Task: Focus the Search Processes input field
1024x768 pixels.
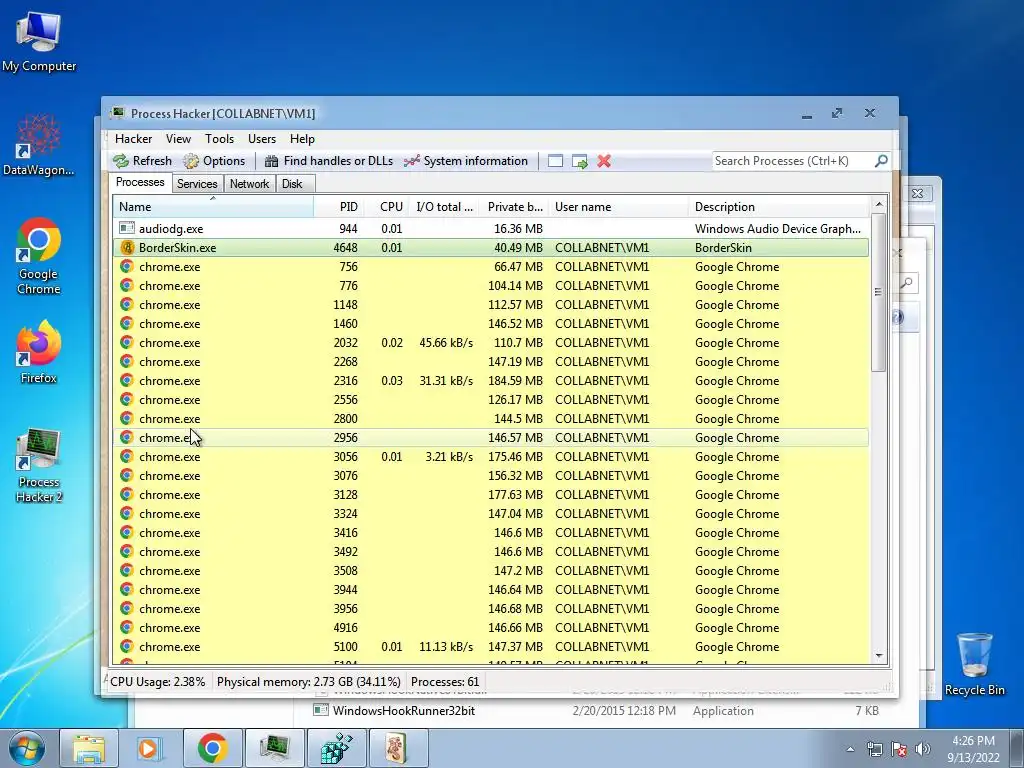Action: point(793,161)
